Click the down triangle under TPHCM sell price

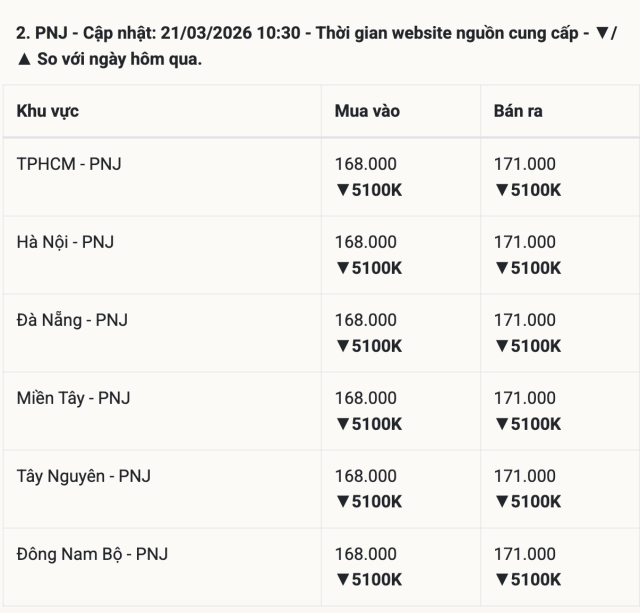point(501,190)
